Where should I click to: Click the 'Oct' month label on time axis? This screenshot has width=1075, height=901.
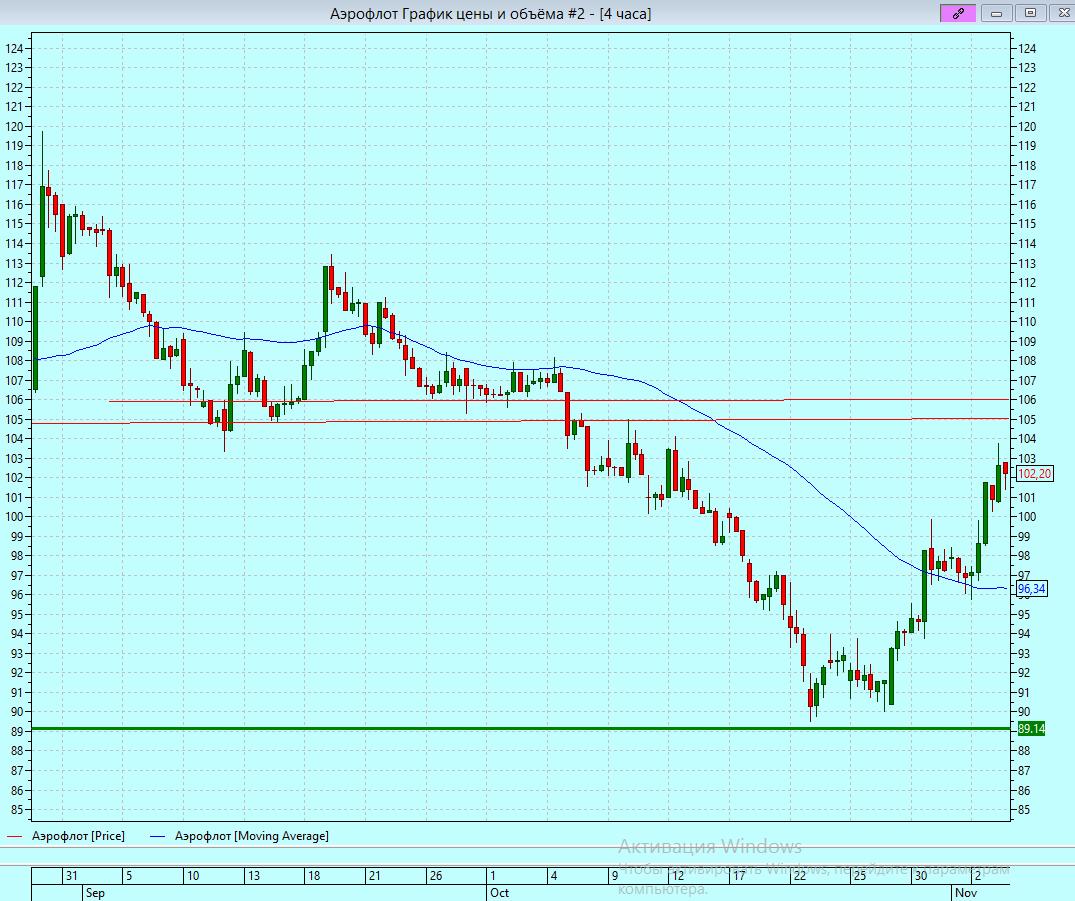coord(500,893)
